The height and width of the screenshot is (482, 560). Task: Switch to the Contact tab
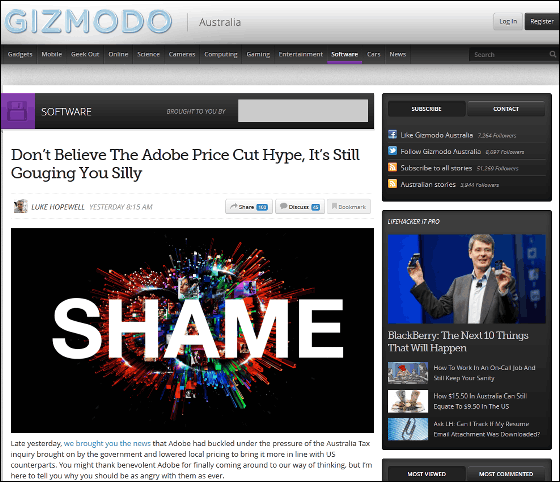coord(506,109)
